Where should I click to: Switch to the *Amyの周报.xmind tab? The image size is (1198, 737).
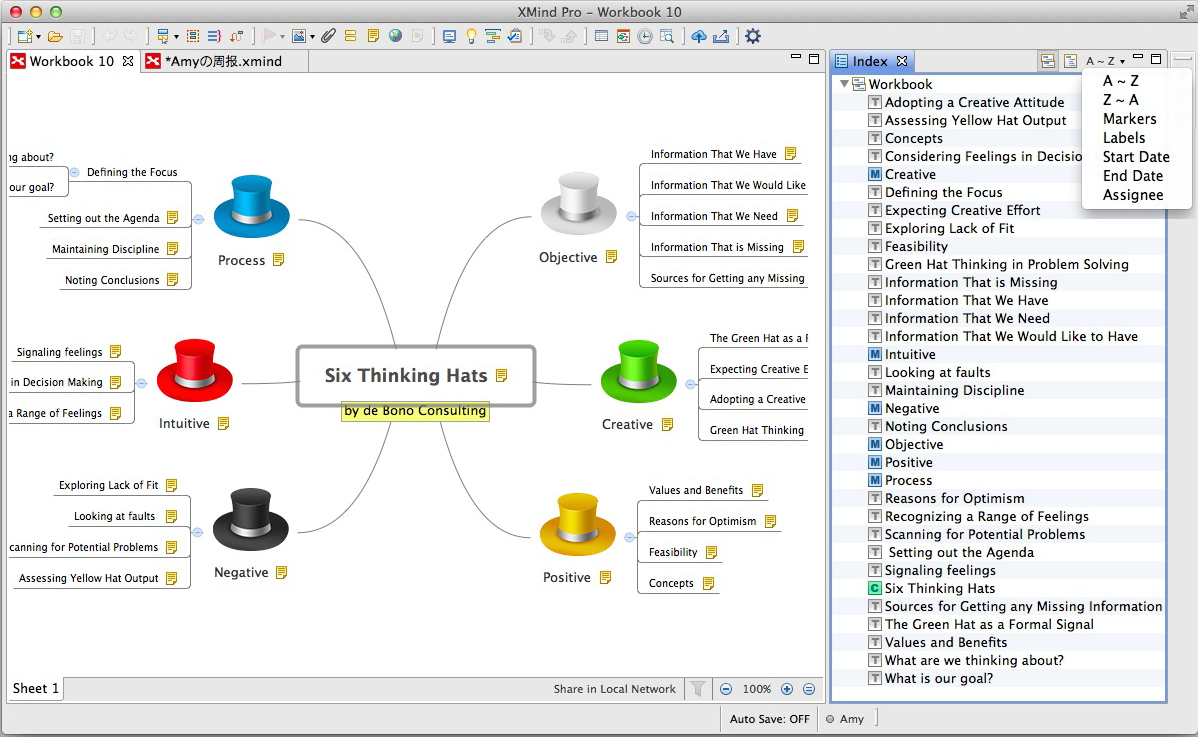click(x=223, y=61)
